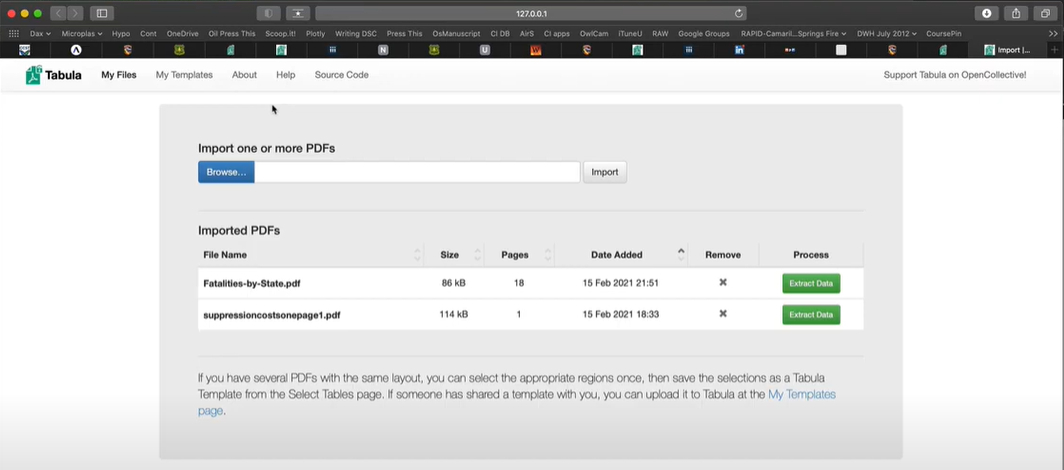Click the Safari share icon
Screen dimensions: 1064x470
click(1016, 13)
